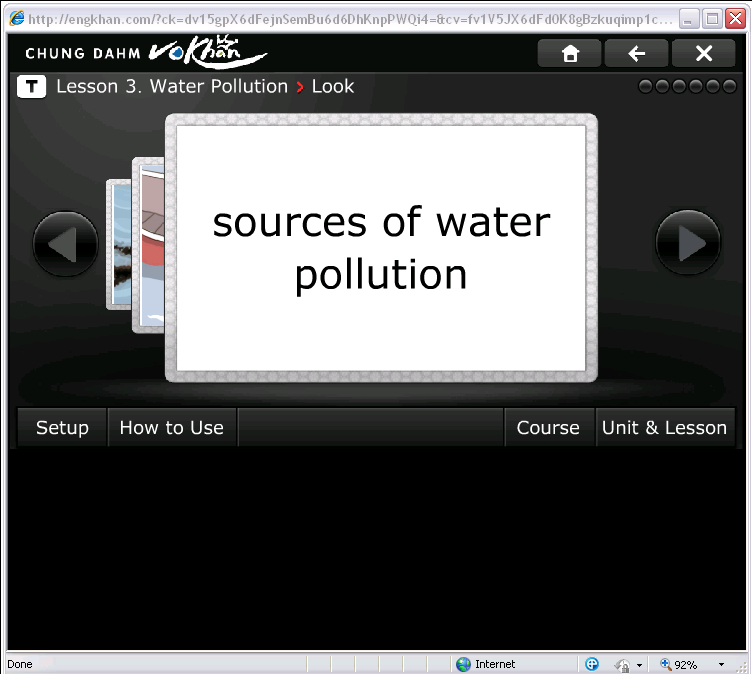This screenshot has height=674, width=752.
Task: Minimize the browser window
Action: point(689,19)
